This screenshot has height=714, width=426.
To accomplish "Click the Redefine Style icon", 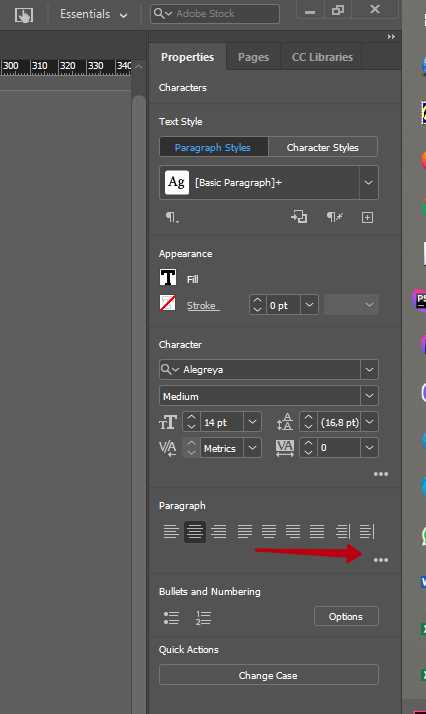I will point(299,217).
